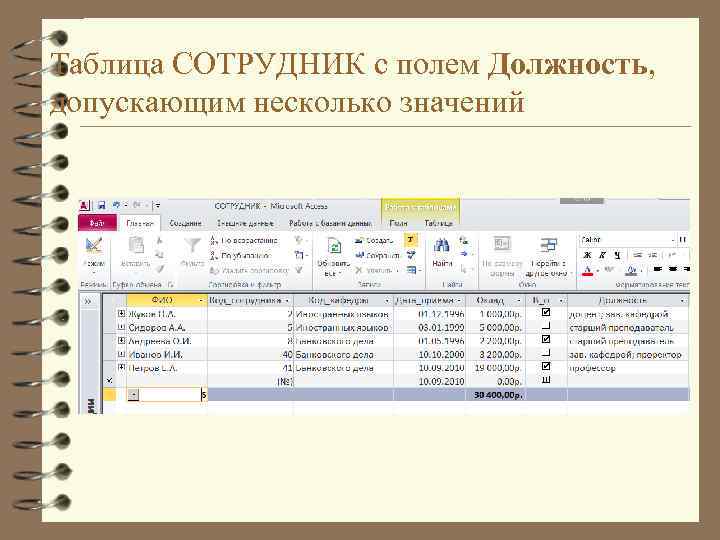Open the Код_кафедры column header dropdown

[387, 301]
